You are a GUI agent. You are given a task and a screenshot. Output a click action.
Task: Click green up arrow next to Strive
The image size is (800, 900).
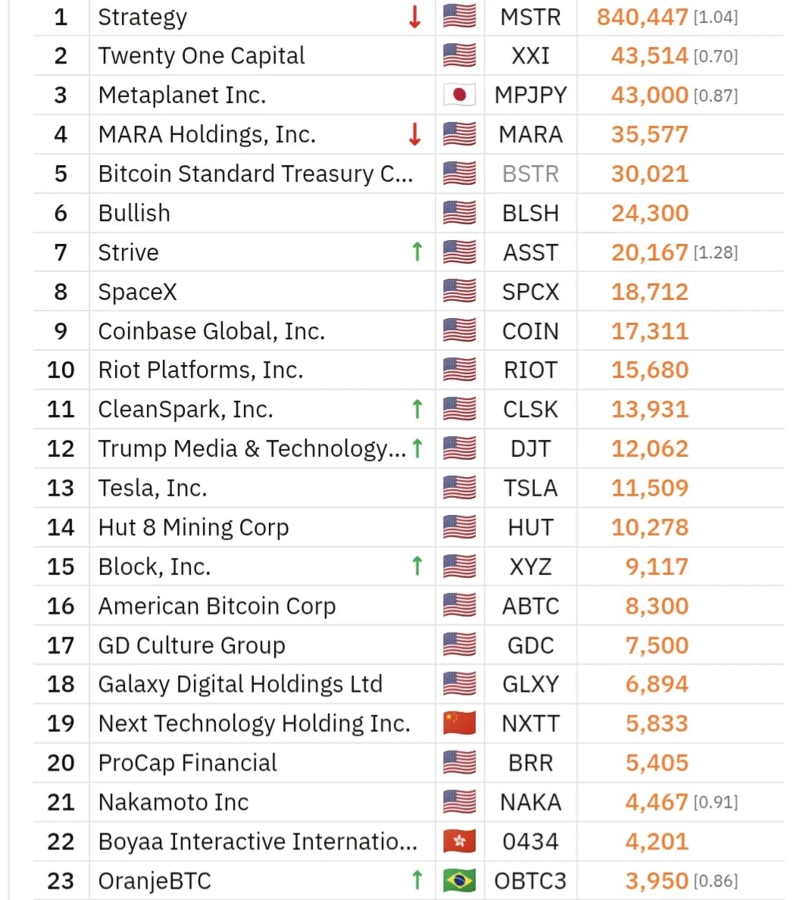(417, 251)
